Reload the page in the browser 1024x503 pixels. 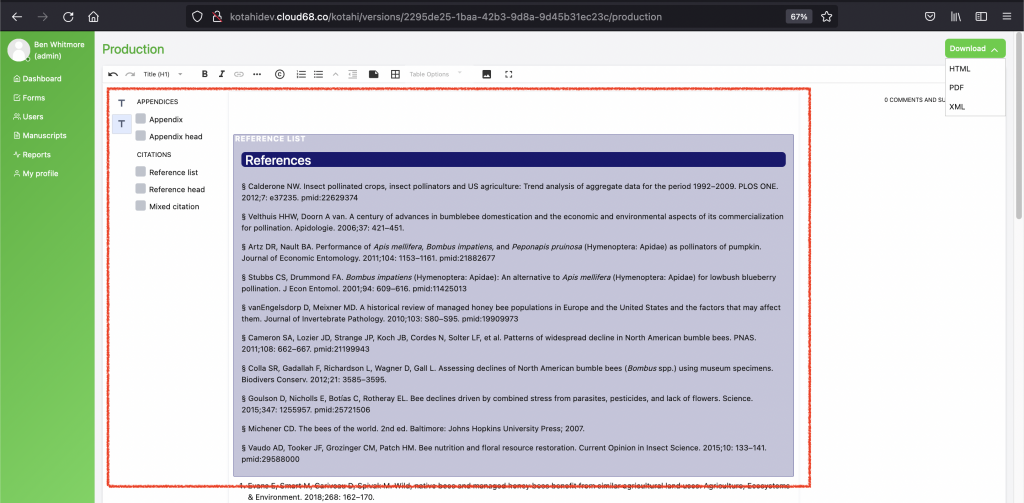(68, 16)
